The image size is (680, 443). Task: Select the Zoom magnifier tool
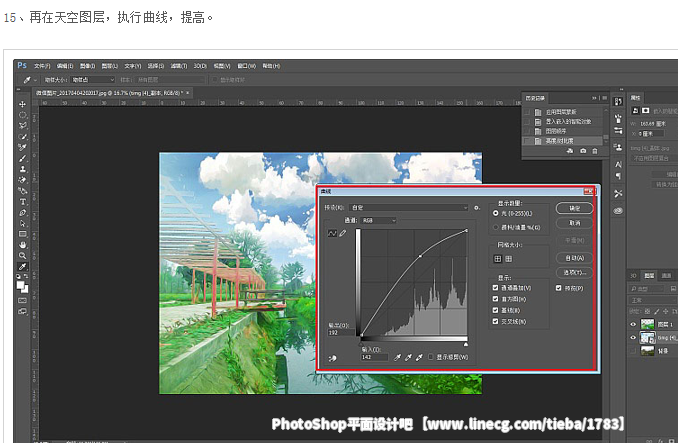[x=23, y=256]
